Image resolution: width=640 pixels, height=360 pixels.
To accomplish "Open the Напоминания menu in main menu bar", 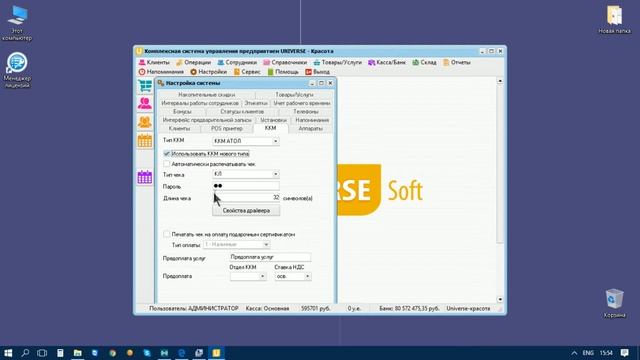I will 161,72.
